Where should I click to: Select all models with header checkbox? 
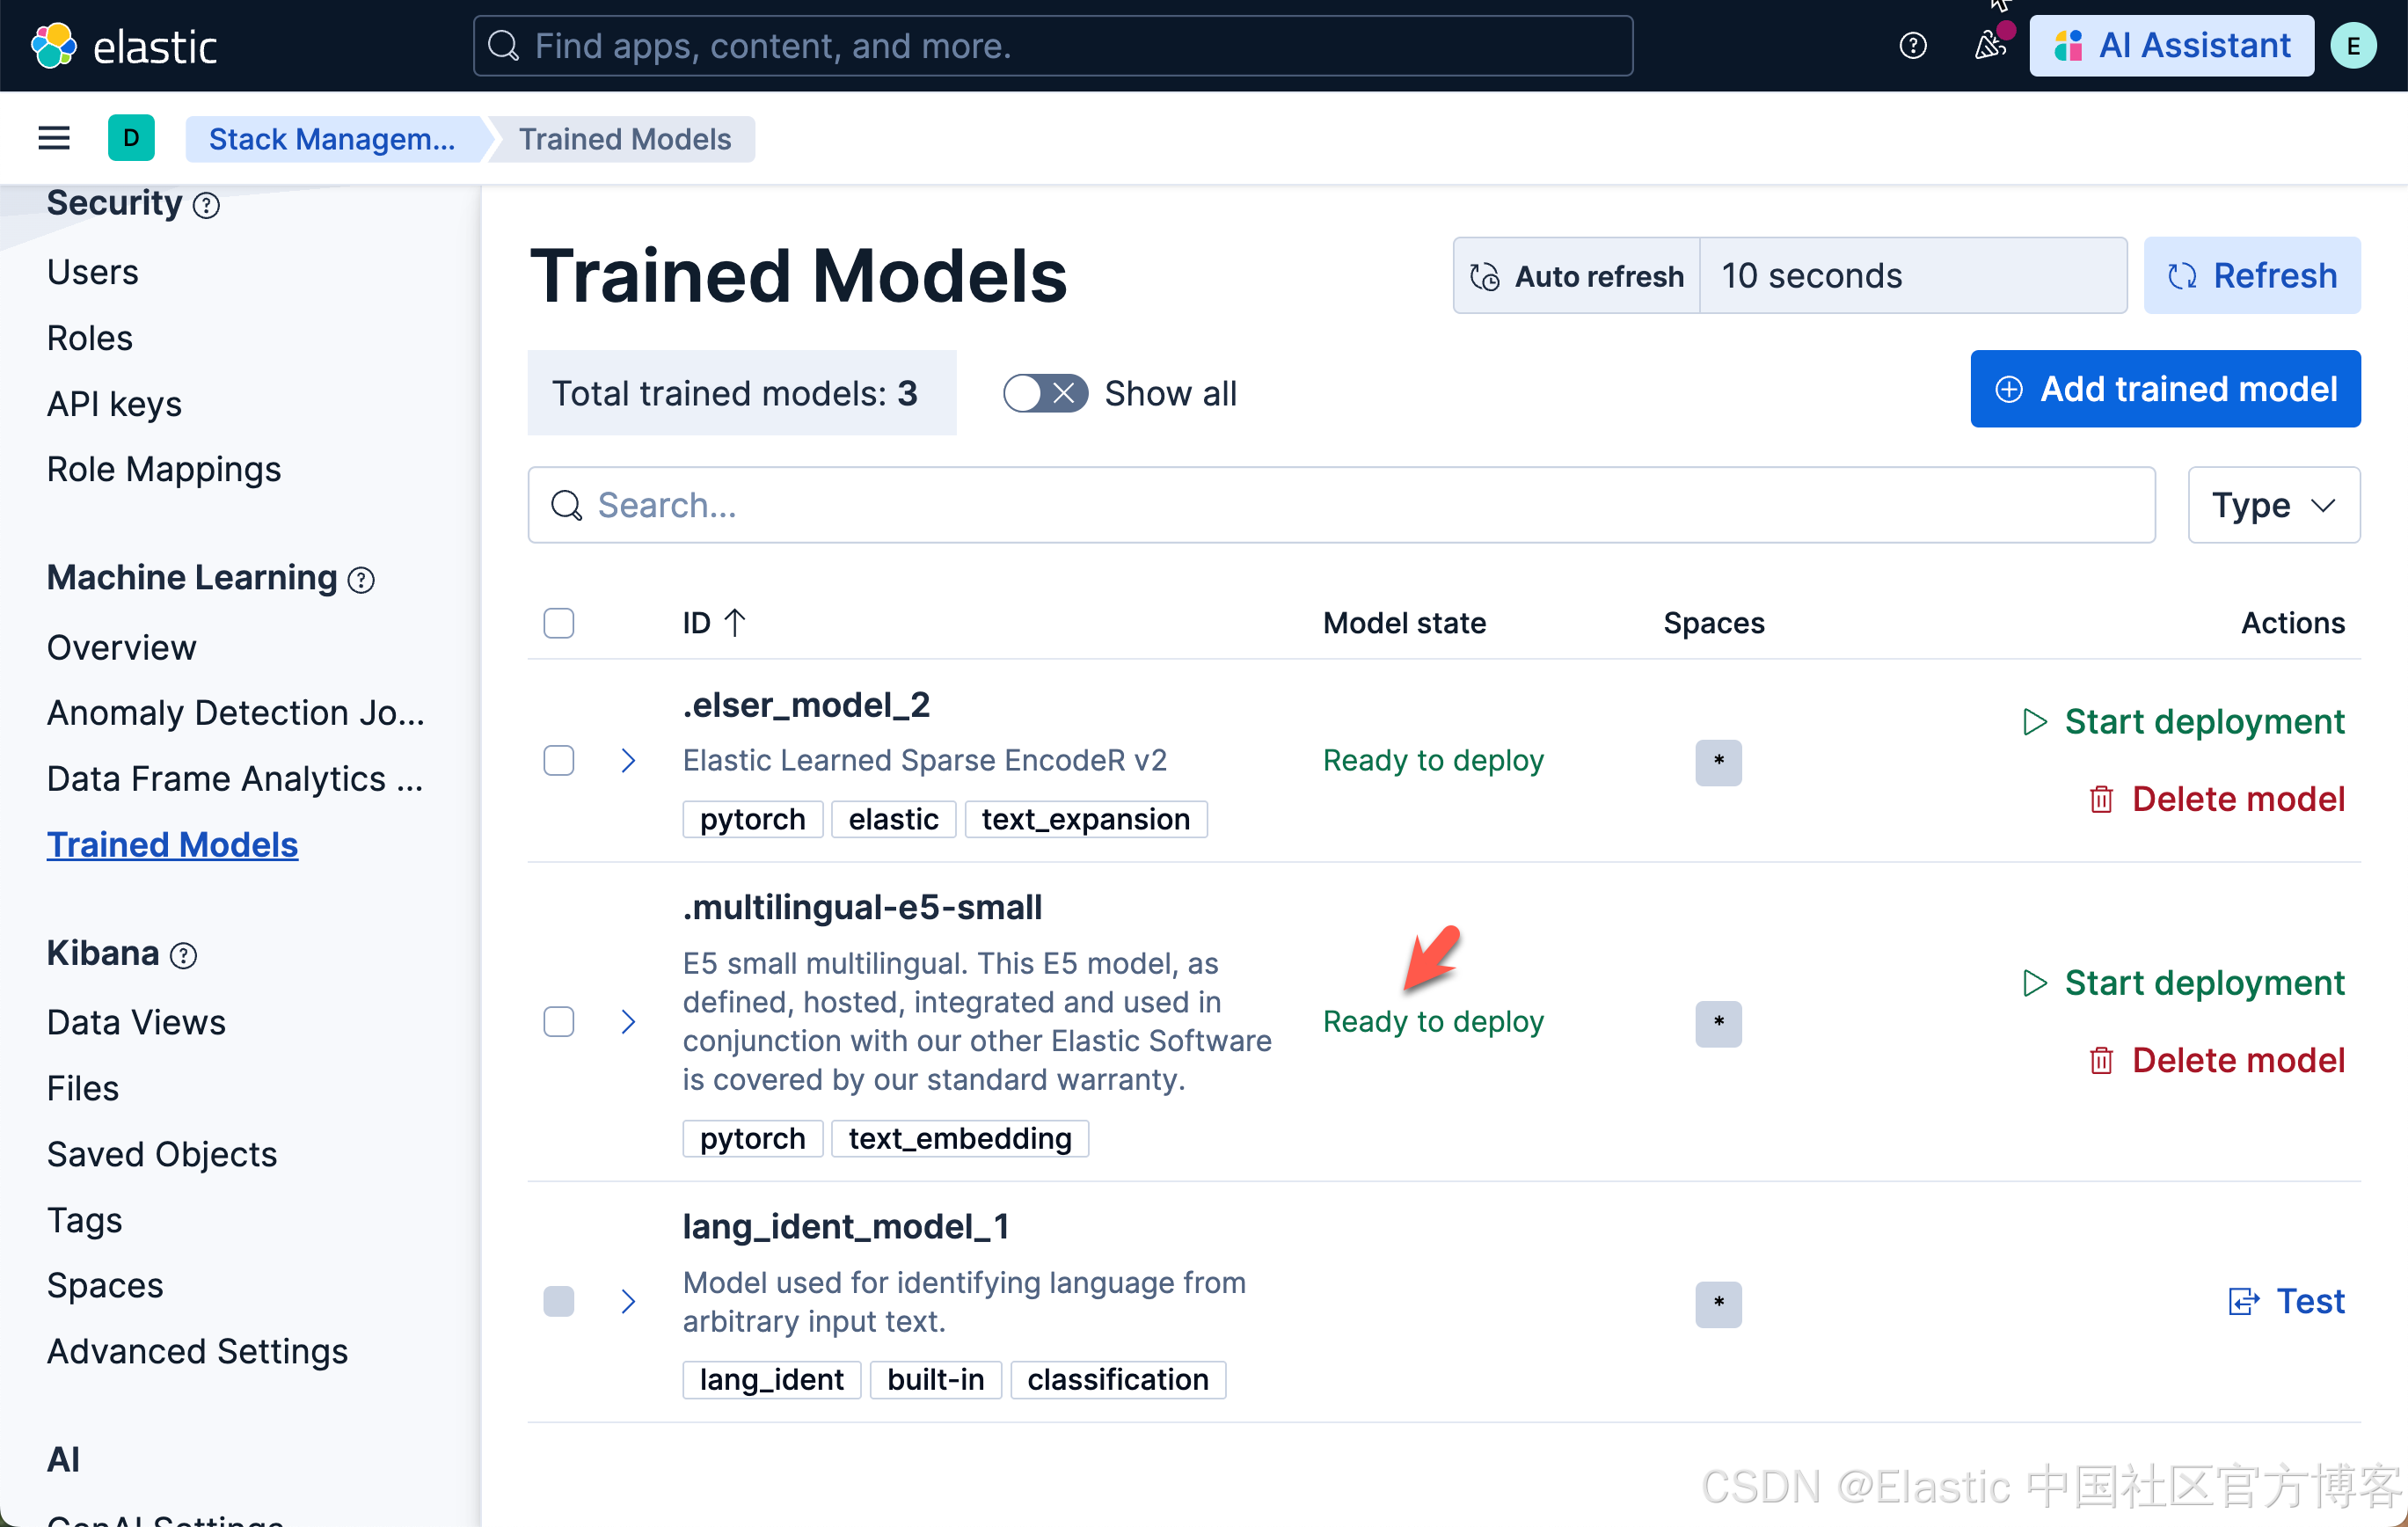point(558,623)
